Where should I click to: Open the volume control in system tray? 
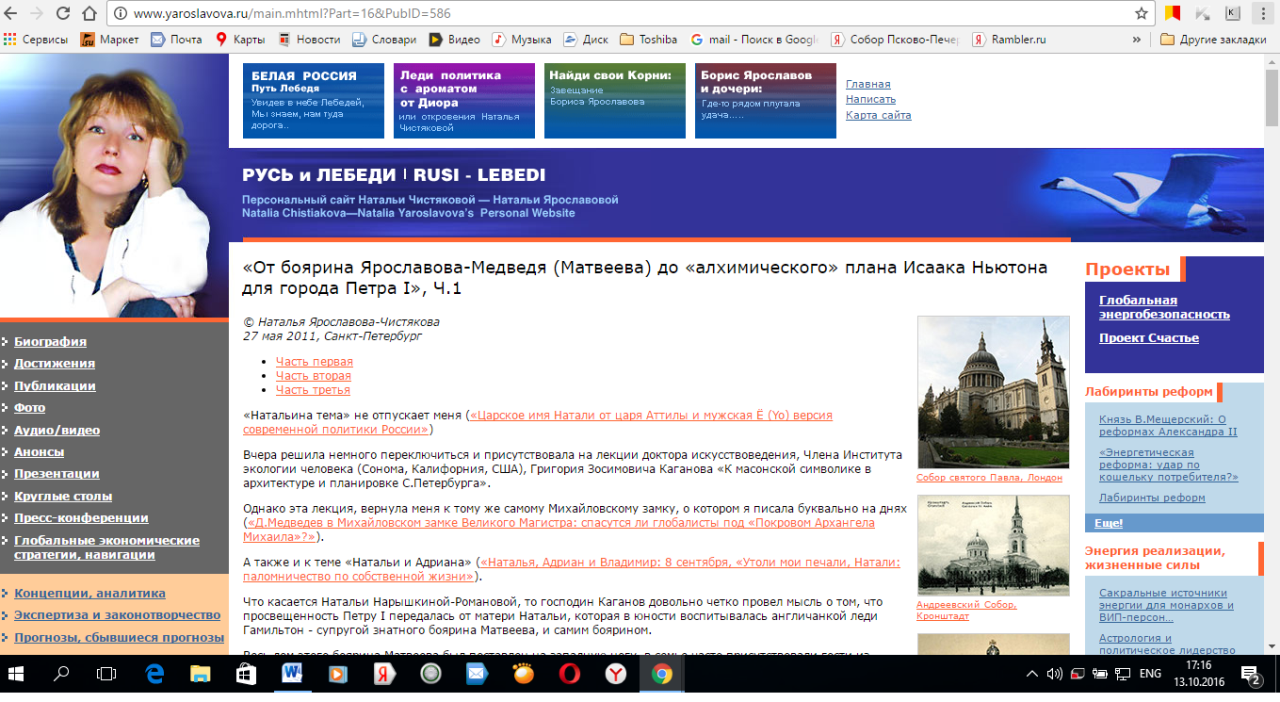tap(1054, 674)
